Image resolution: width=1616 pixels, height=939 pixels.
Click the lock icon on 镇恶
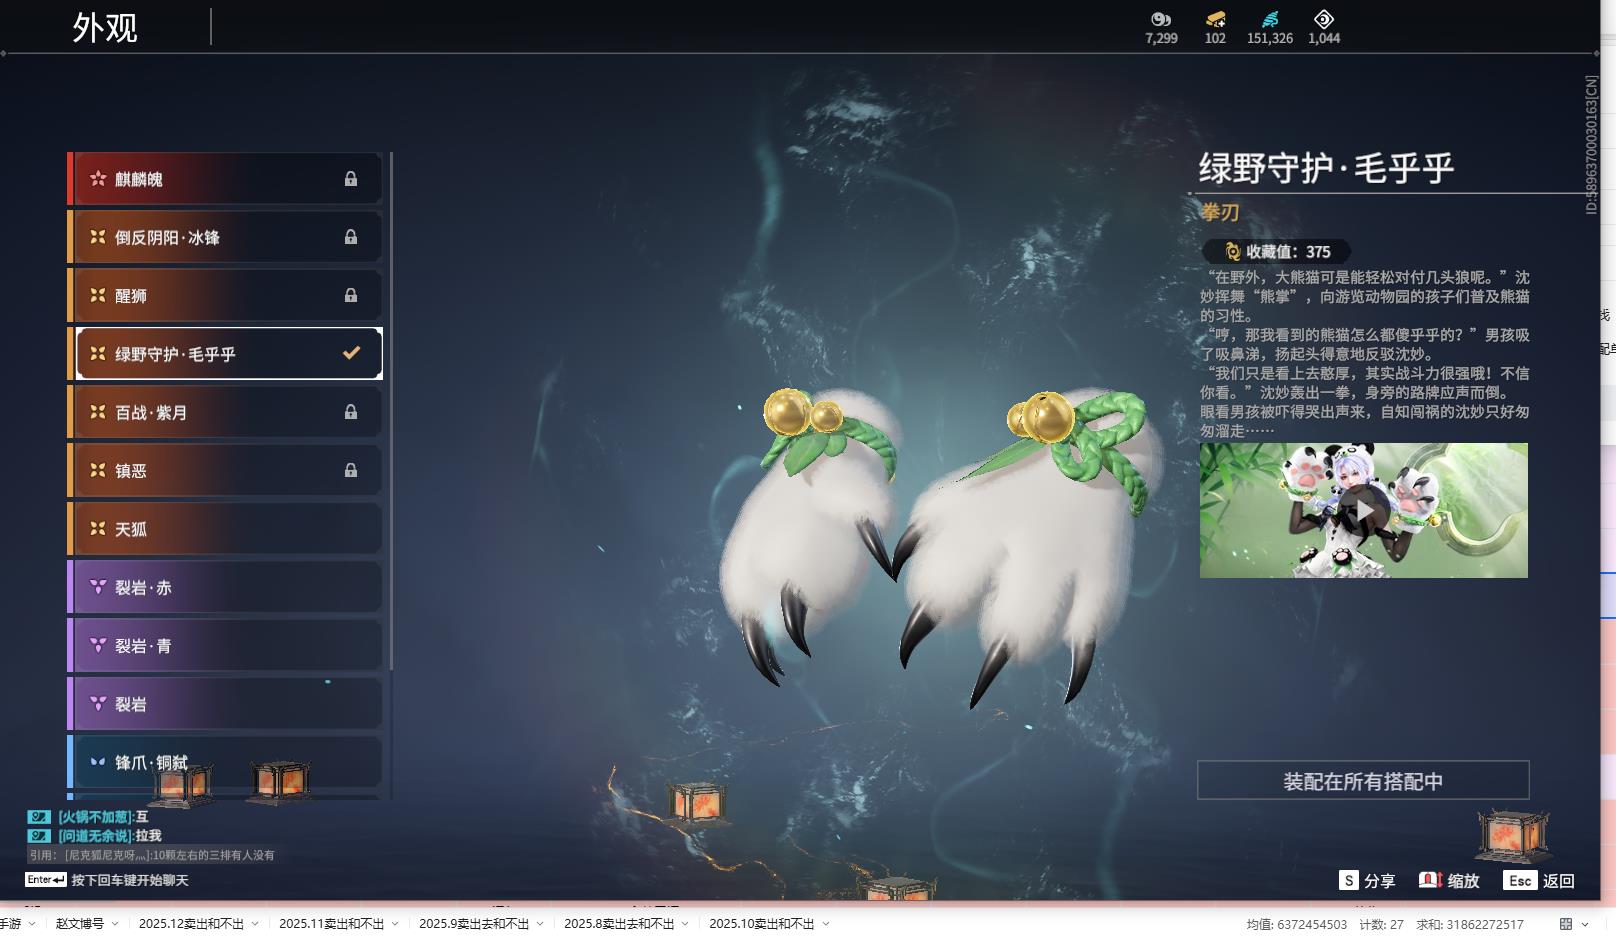(351, 470)
